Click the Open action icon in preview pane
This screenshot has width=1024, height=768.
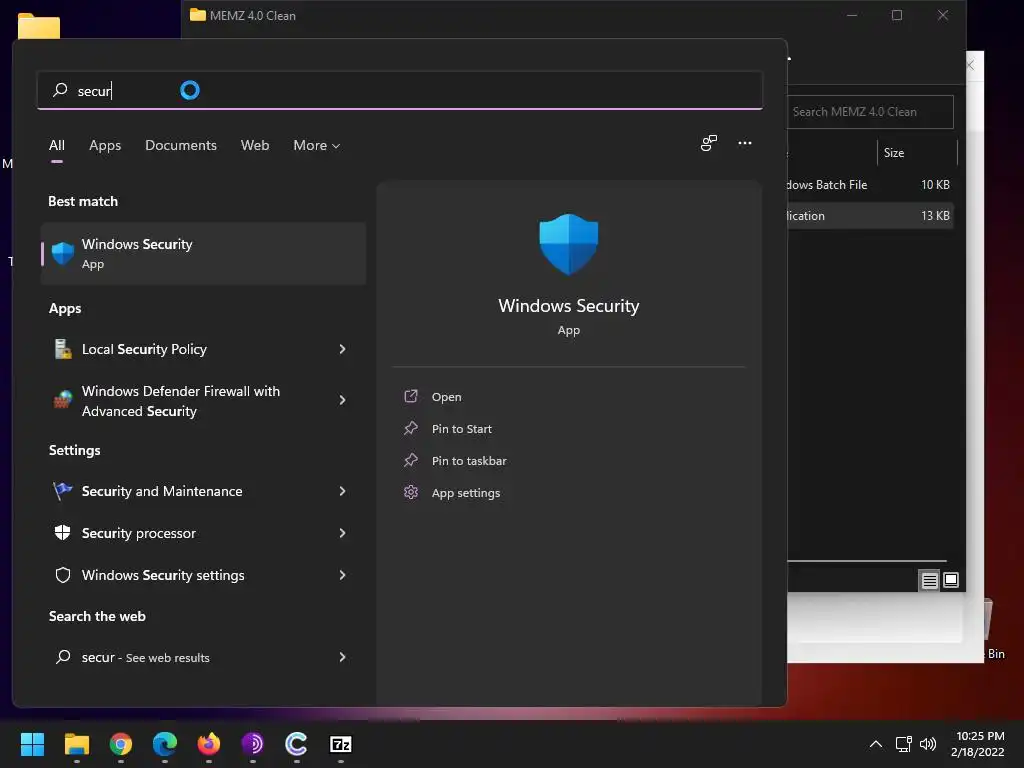click(x=411, y=396)
